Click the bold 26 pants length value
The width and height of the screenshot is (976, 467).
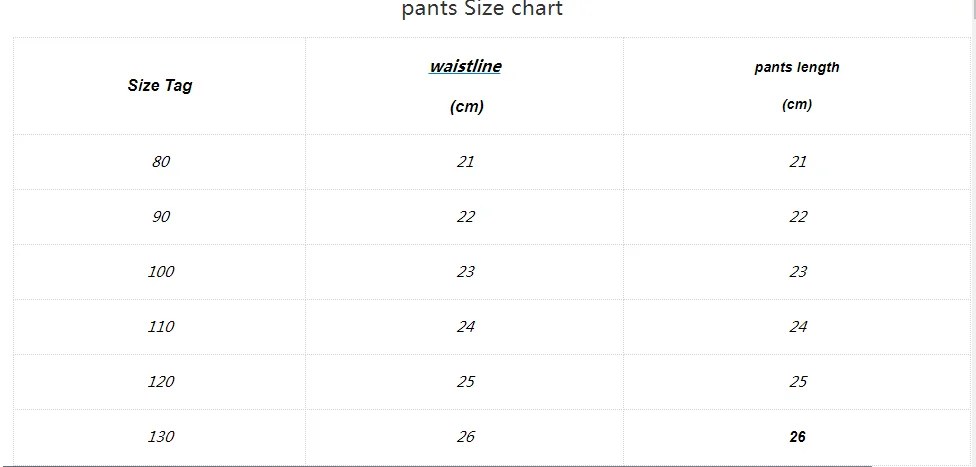click(797, 436)
